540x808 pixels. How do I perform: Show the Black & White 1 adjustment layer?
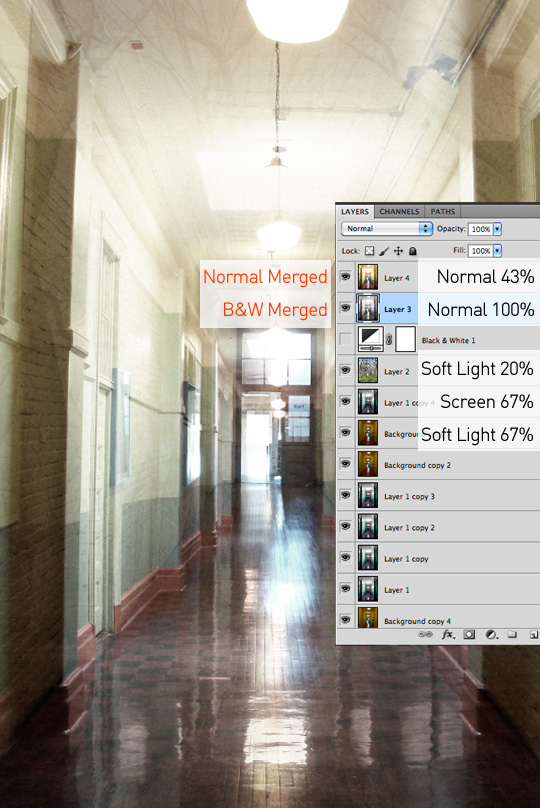(345, 339)
